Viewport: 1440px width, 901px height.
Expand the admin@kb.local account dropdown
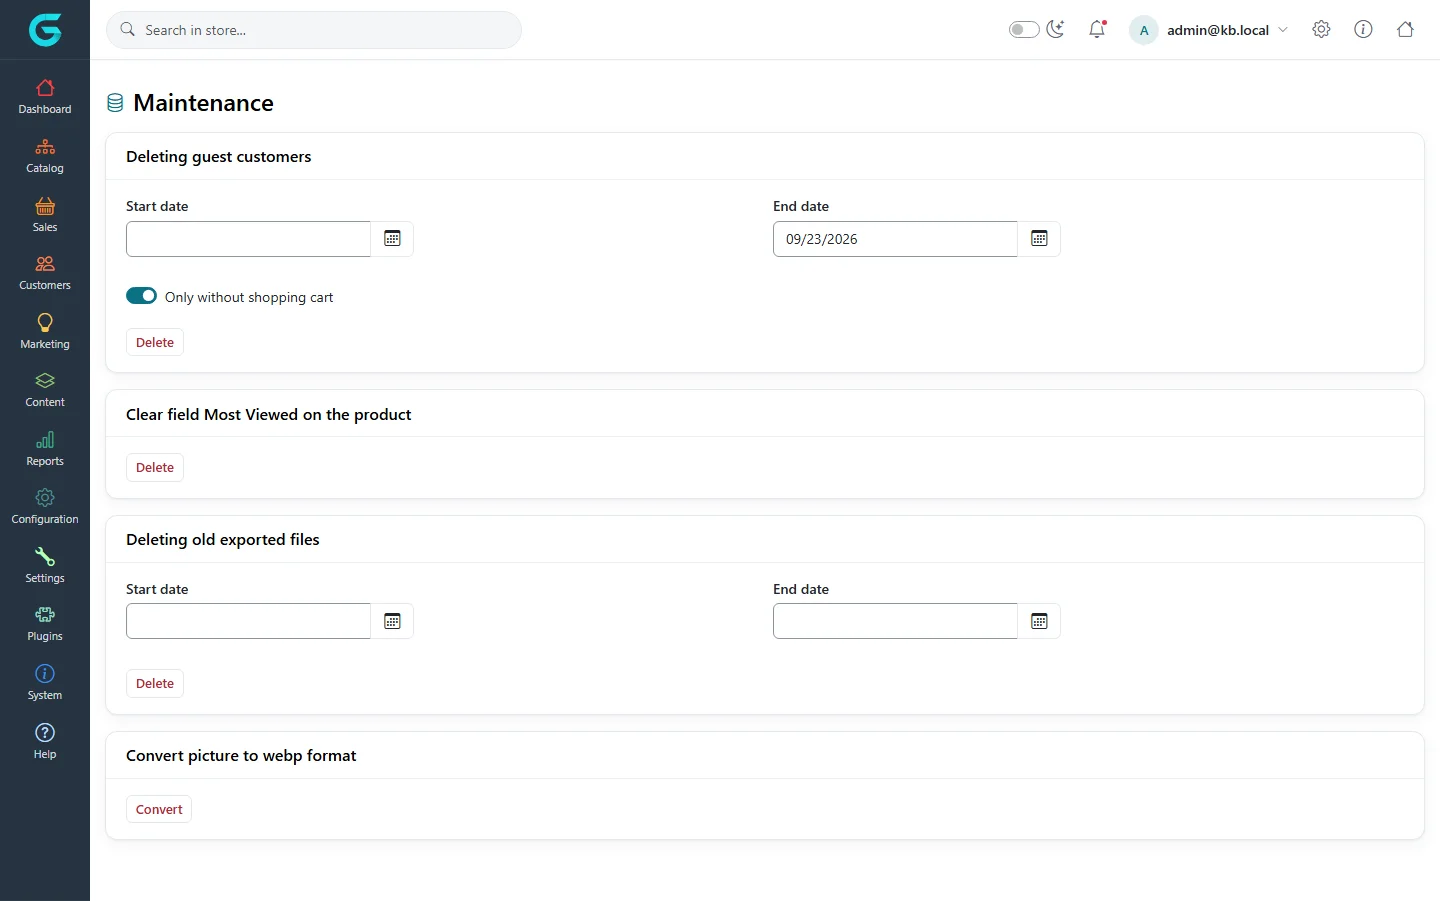point(1209,30)
